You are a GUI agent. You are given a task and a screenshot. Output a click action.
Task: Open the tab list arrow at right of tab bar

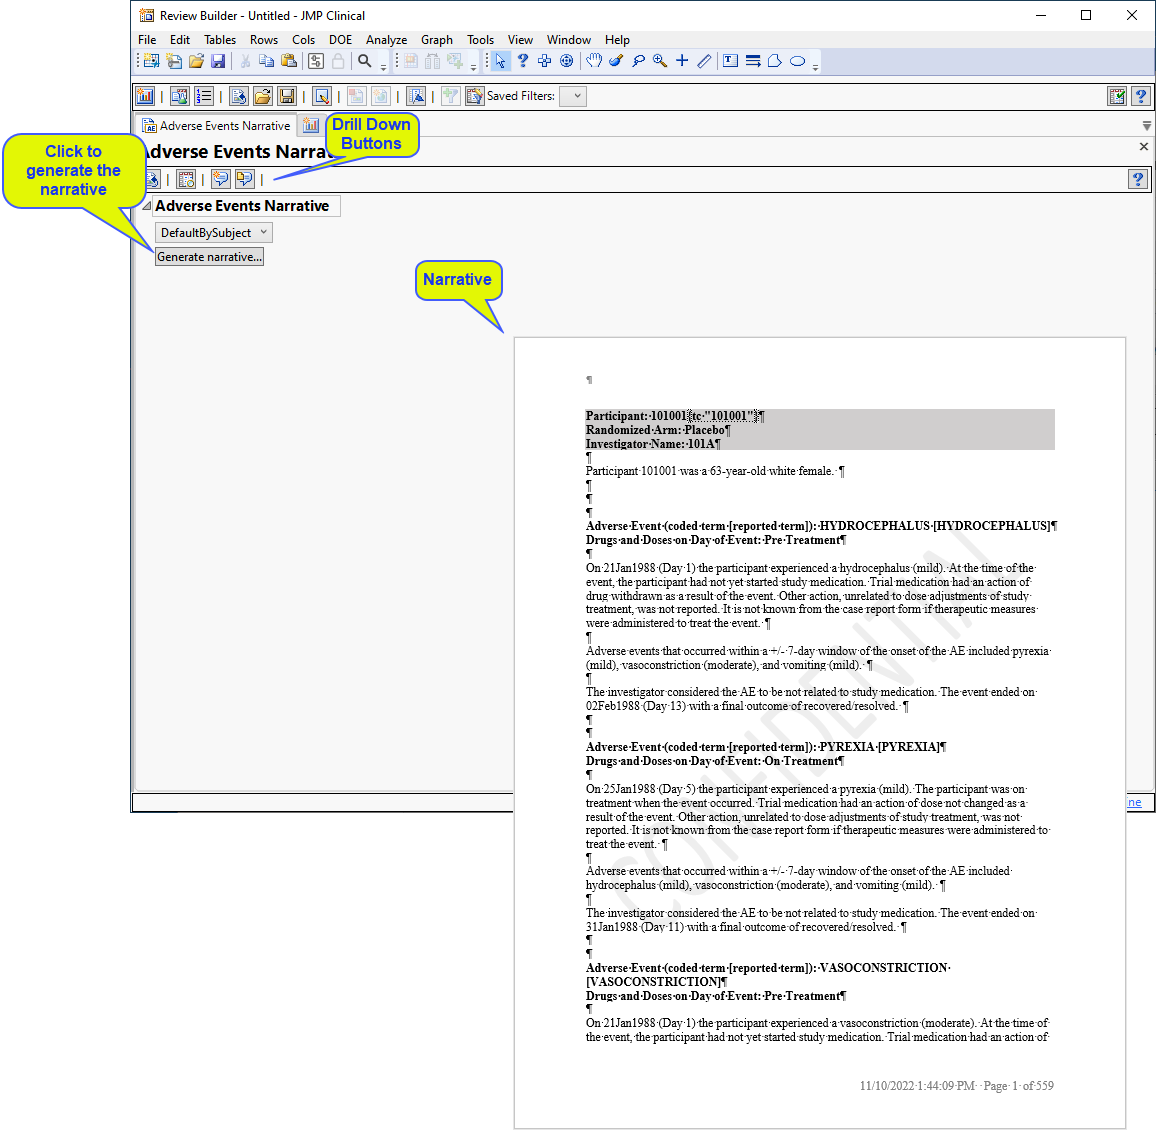pos(1146,126)
